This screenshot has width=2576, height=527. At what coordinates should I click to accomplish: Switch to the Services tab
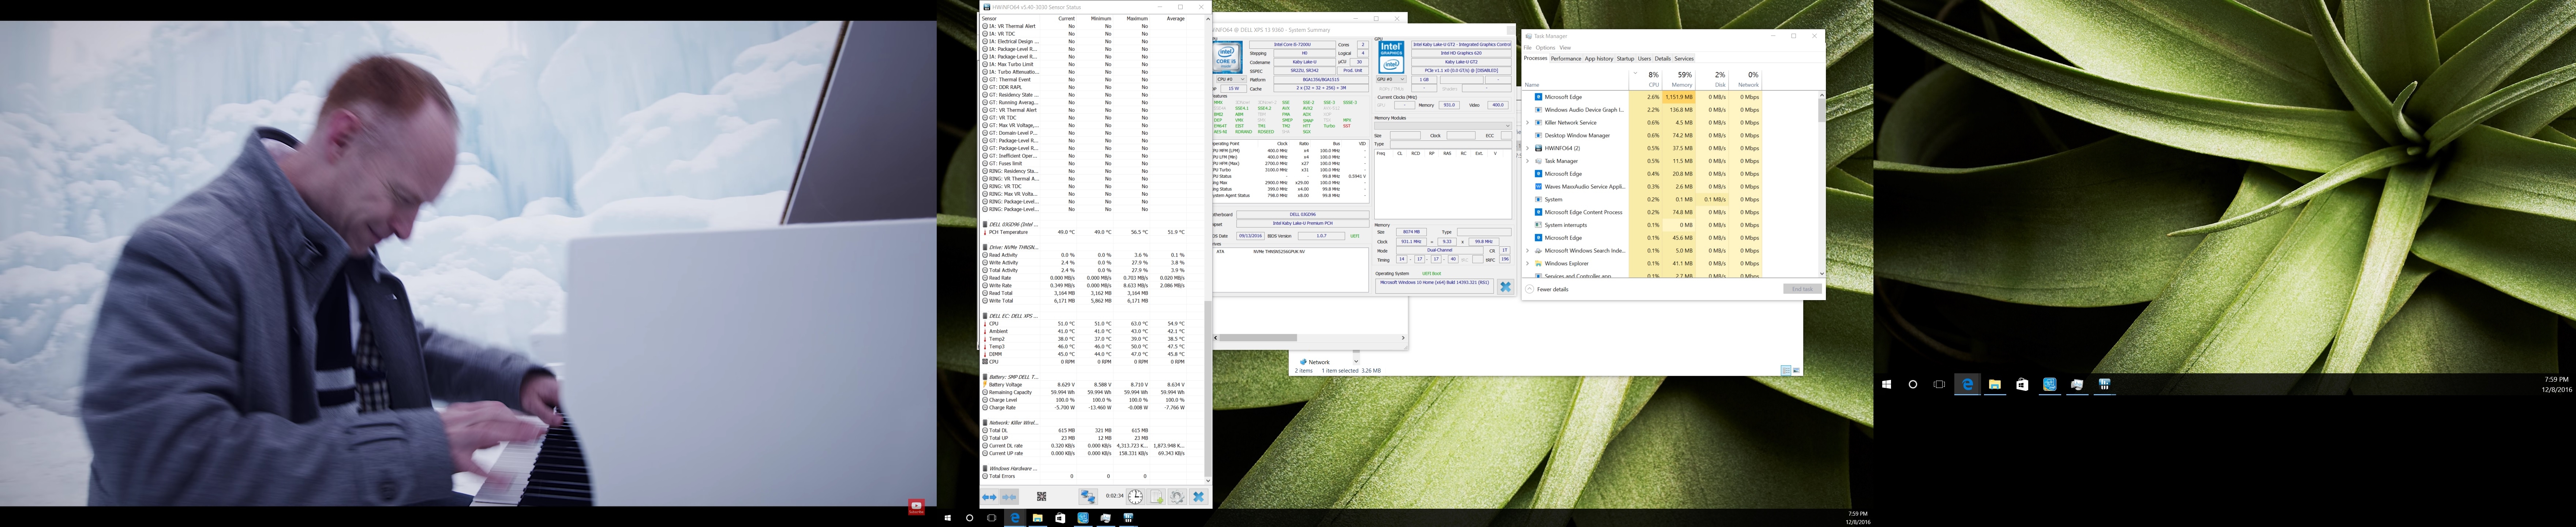(1684, 59)
